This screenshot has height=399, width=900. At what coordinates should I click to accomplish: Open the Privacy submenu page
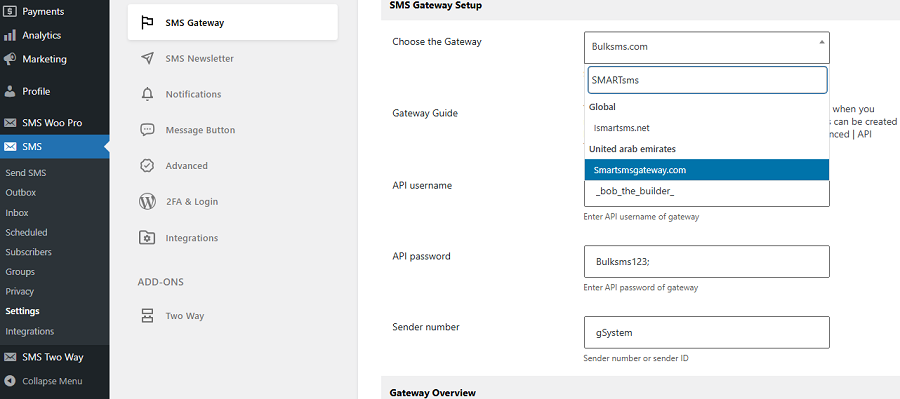(20, 292)
